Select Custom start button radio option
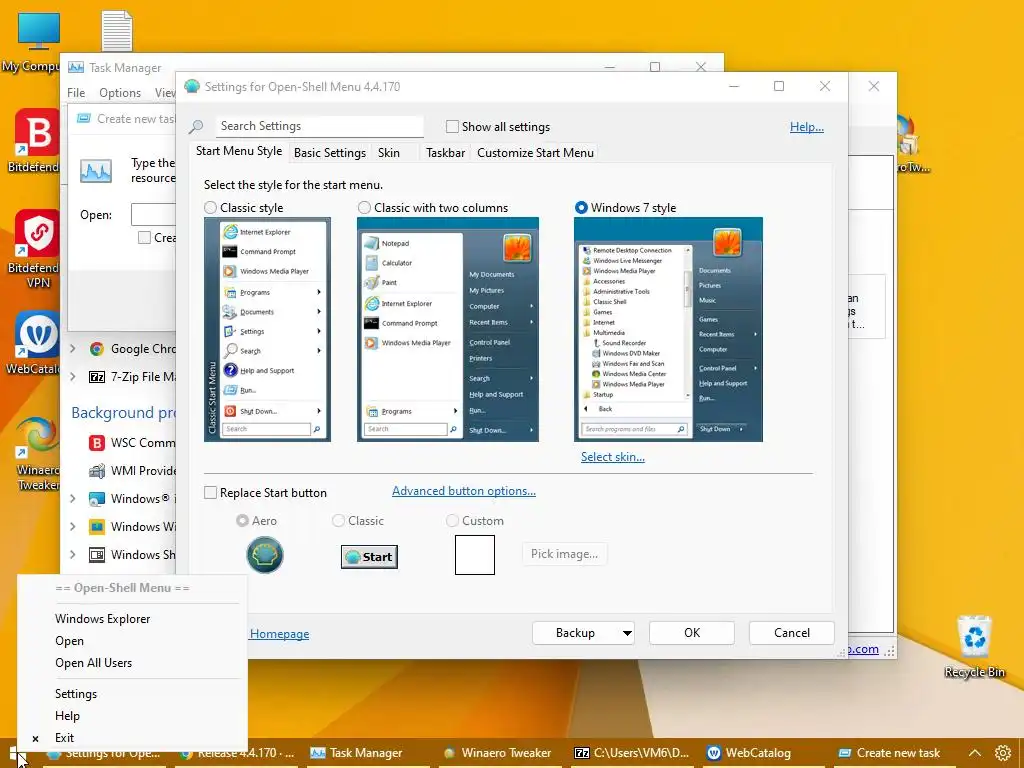Screen dimensions: 1024x768 coord(452,520)
